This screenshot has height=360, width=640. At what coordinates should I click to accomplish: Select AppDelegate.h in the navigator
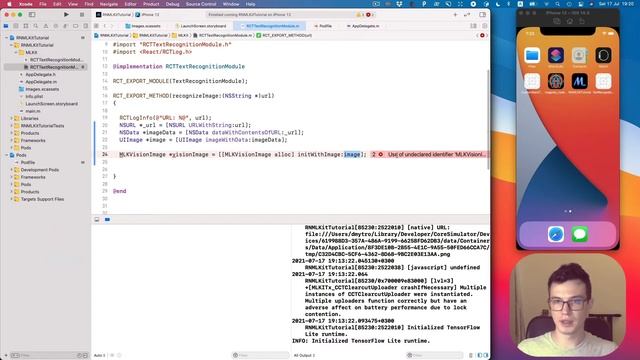click(x=40, y=74)
